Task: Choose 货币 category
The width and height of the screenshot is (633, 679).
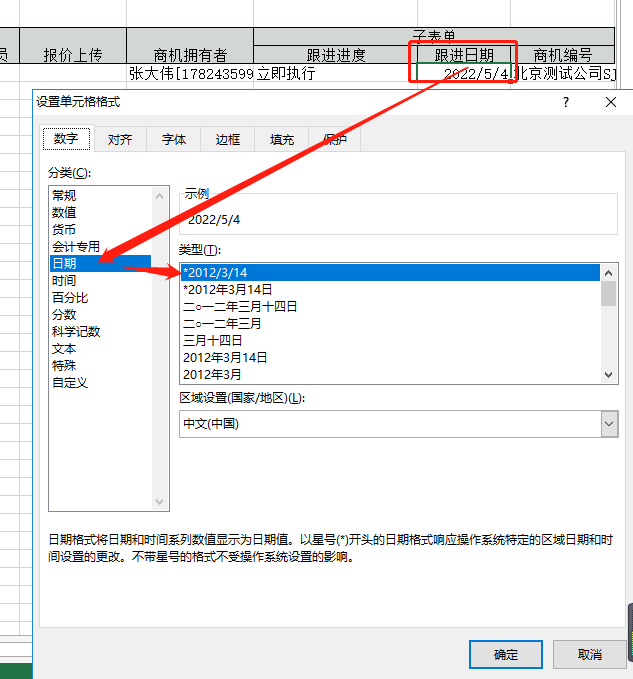Action: click(x=100, y=229)
